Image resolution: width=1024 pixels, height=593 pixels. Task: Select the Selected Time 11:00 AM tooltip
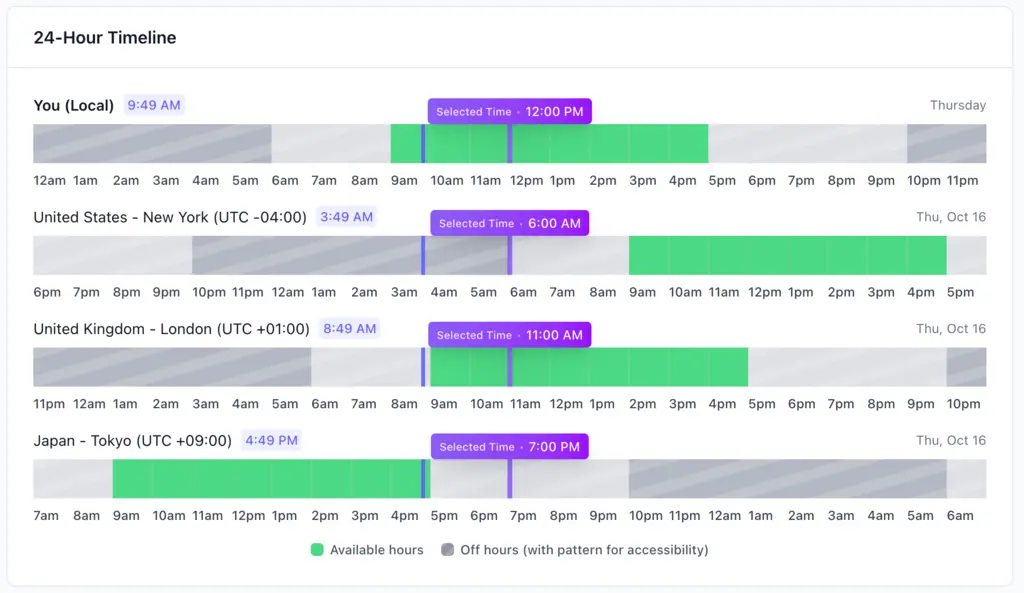[509, 336]
